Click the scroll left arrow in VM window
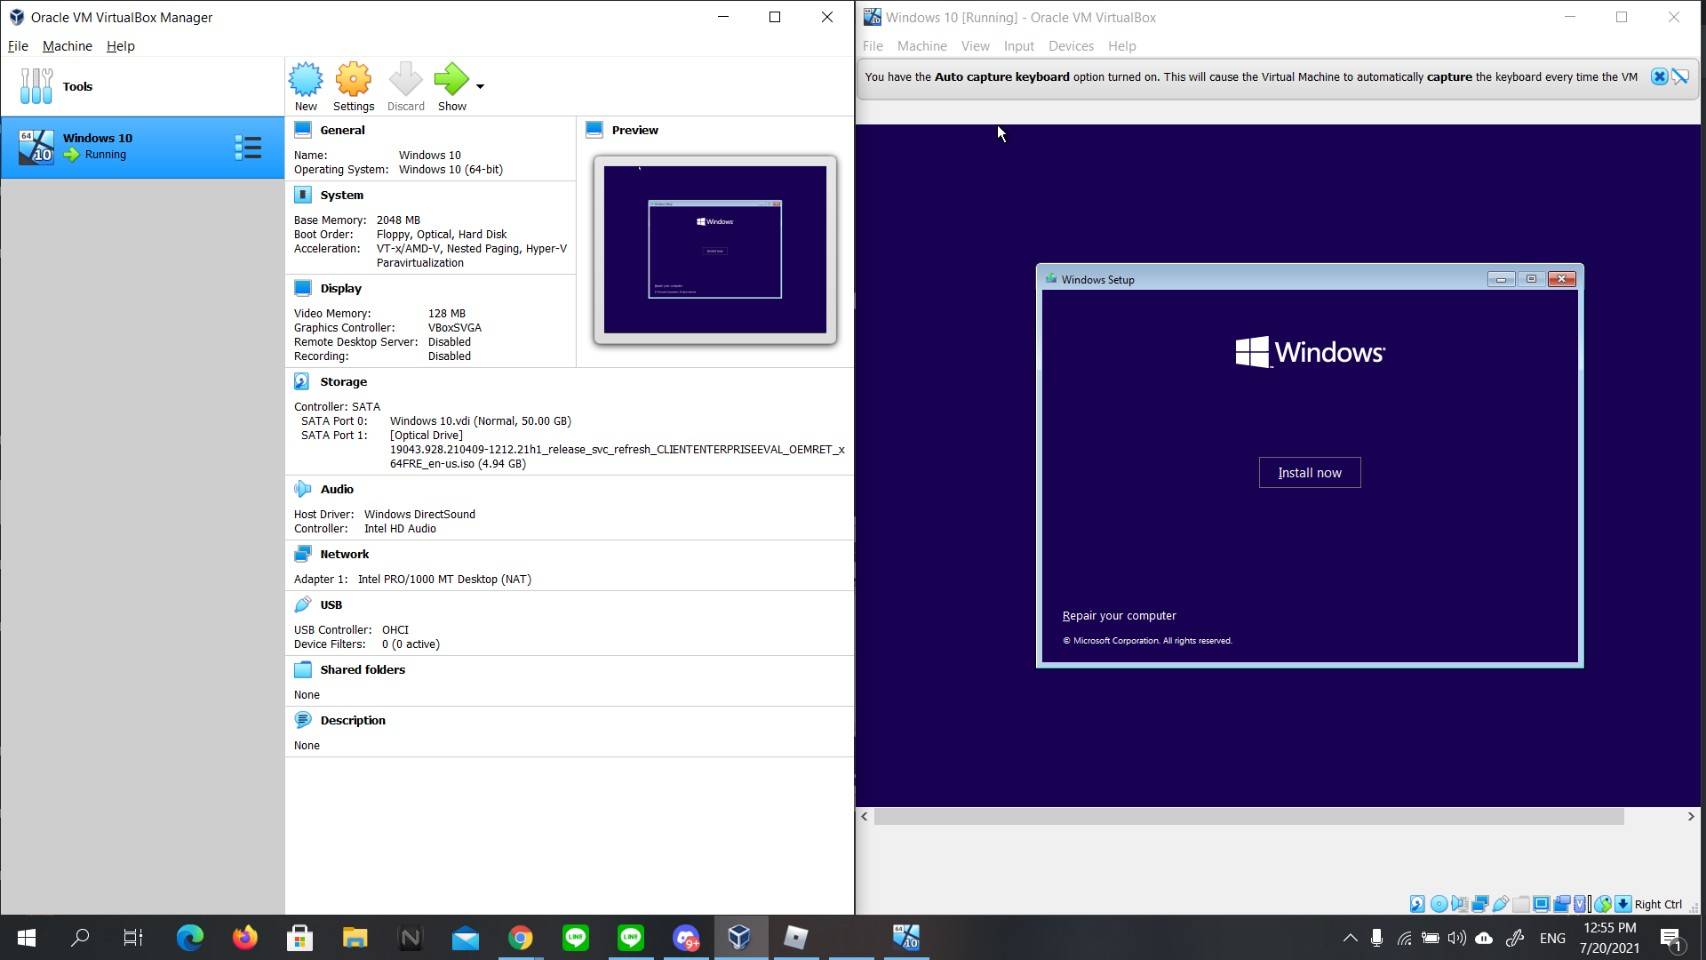The height and width of the screenshot is (960, 1706). point(864,817)
